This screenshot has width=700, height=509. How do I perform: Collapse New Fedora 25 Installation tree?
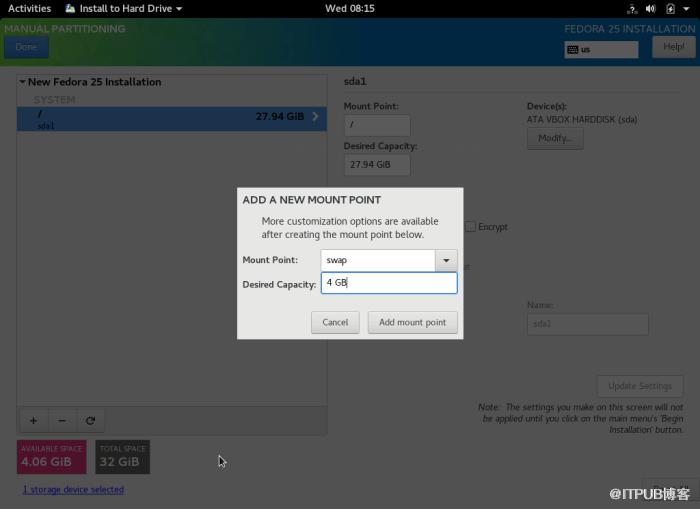pyautogui.click(x=22, y=82)
